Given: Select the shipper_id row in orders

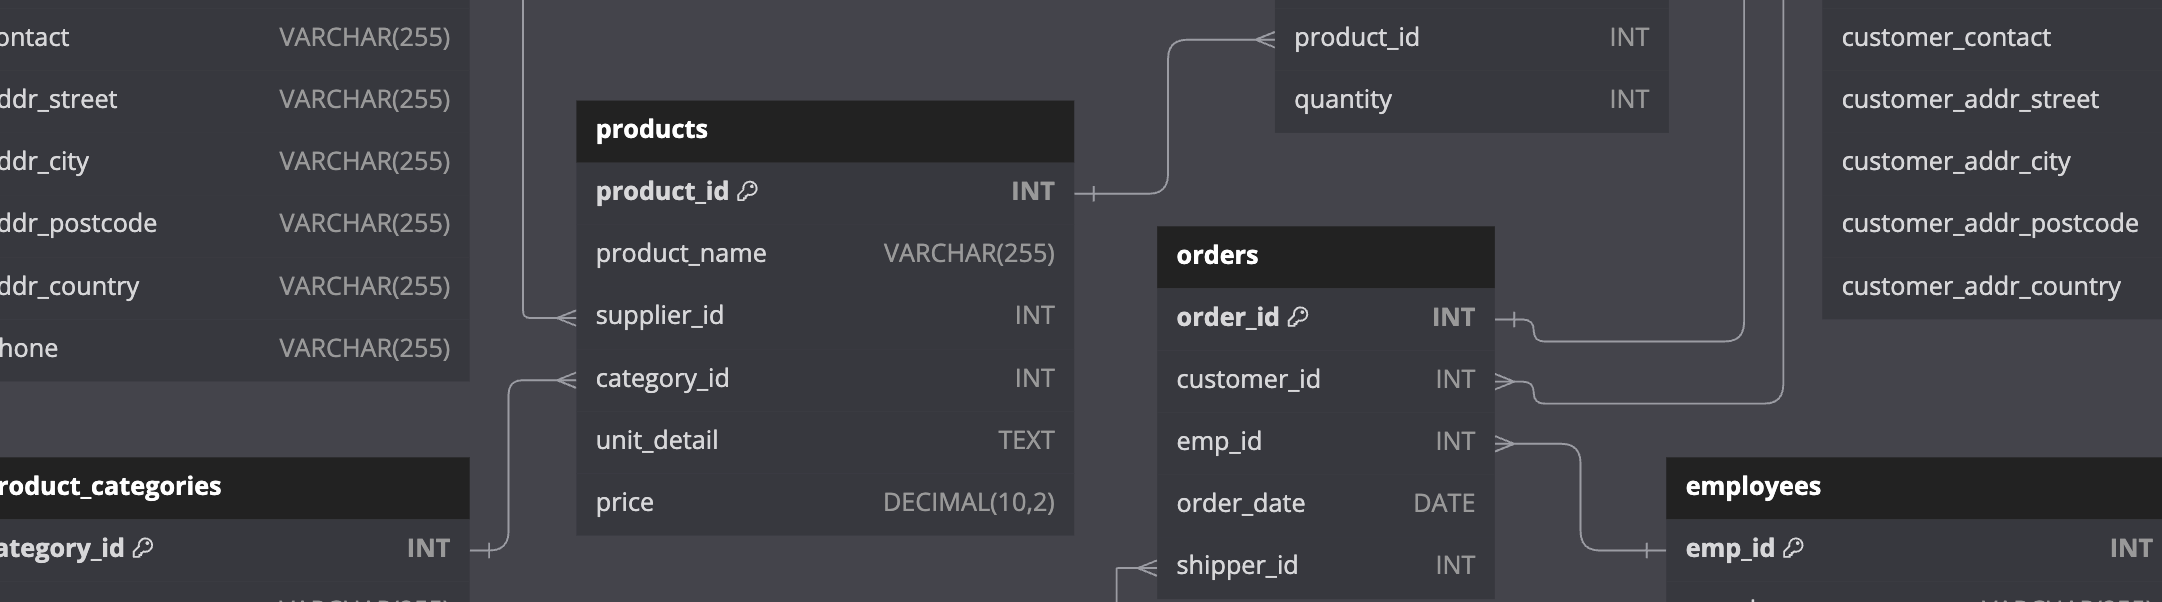Looking at the screenshot, I should [1326, 565].
